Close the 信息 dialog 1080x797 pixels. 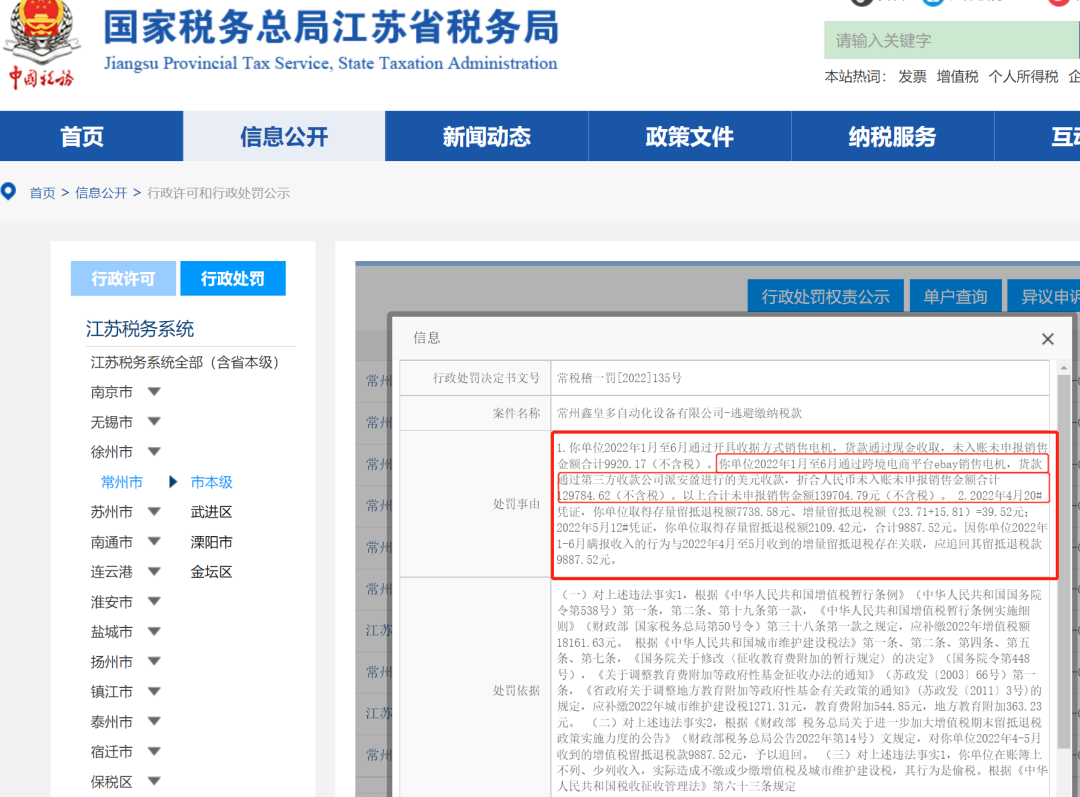point(1048,339)
